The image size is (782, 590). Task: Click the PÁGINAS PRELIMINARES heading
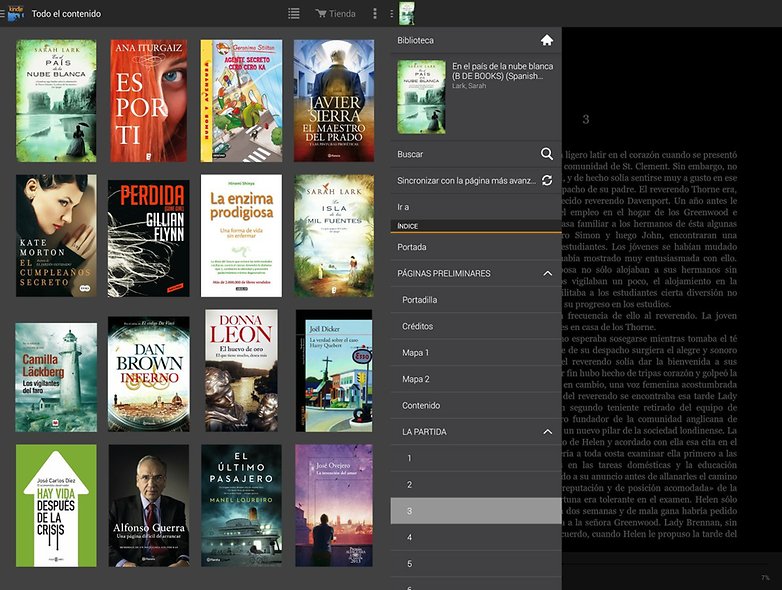point(443,273)
